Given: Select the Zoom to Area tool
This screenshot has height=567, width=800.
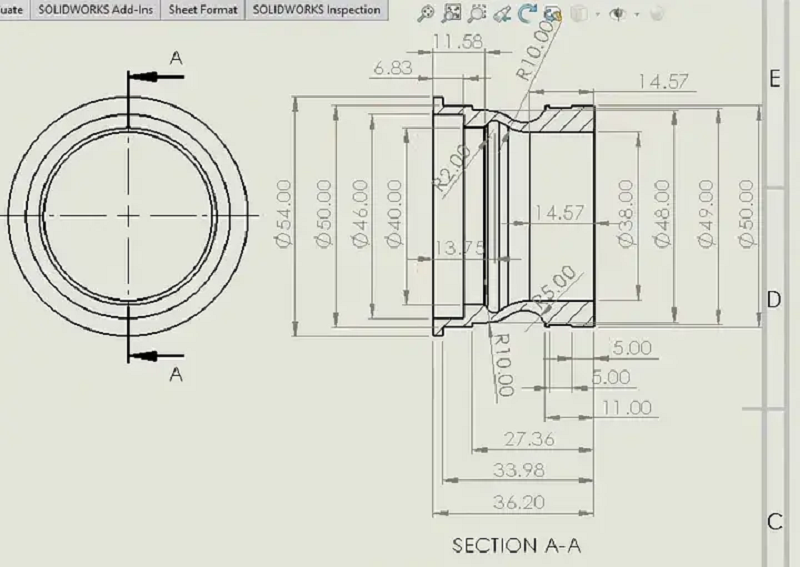Looking at the screenshot, I should pos(452,14).
